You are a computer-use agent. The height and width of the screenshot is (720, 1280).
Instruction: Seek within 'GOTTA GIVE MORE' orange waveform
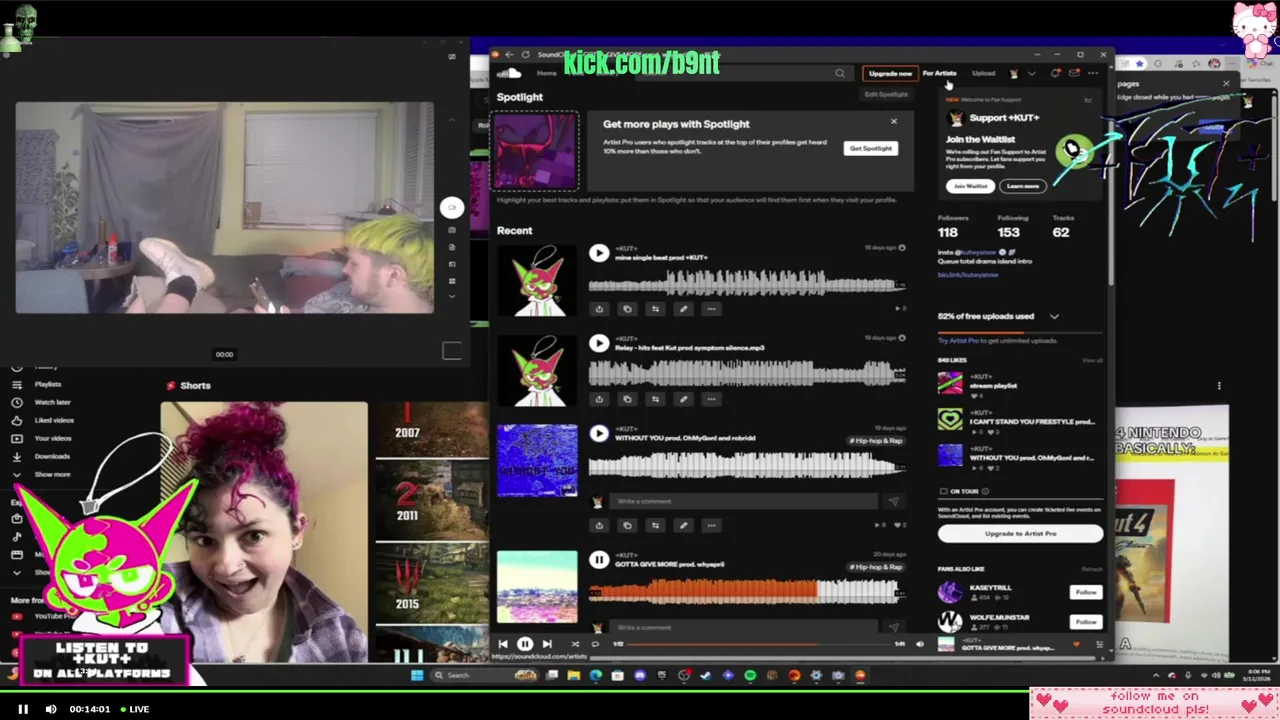pyautogui.click(x=702, y=592)
